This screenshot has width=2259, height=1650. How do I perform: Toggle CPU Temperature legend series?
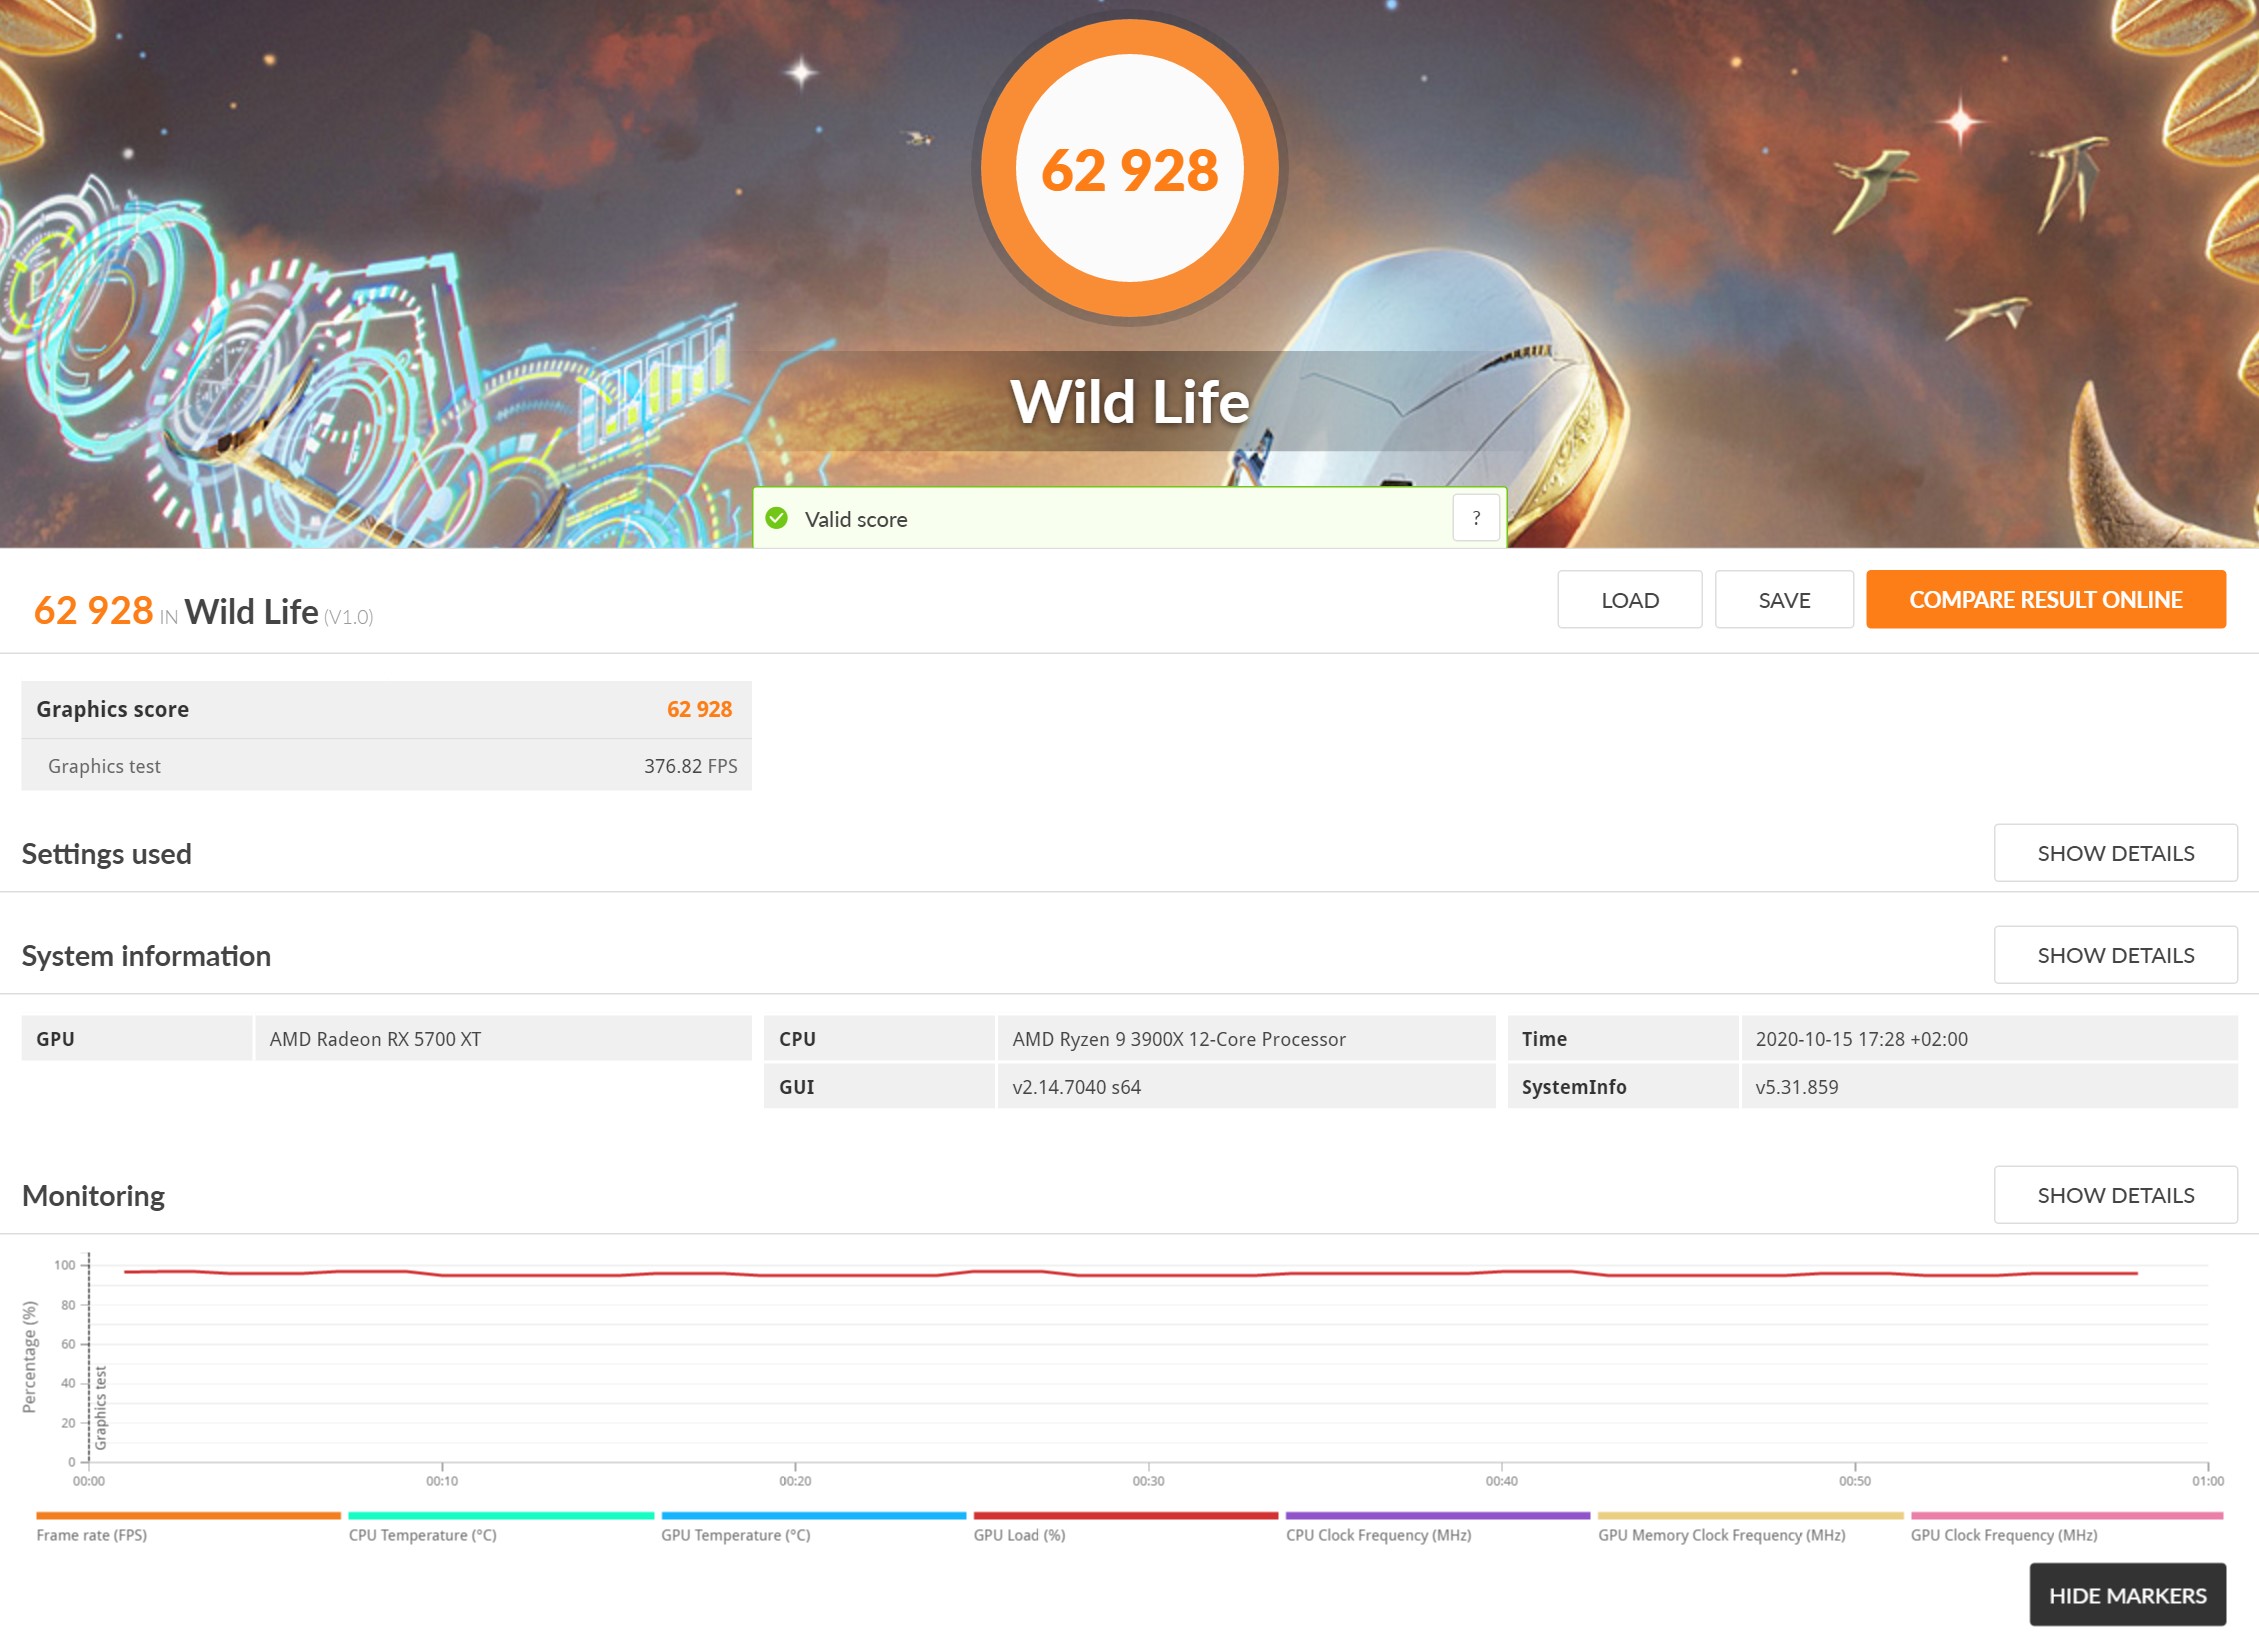(x=422, y=1535)
